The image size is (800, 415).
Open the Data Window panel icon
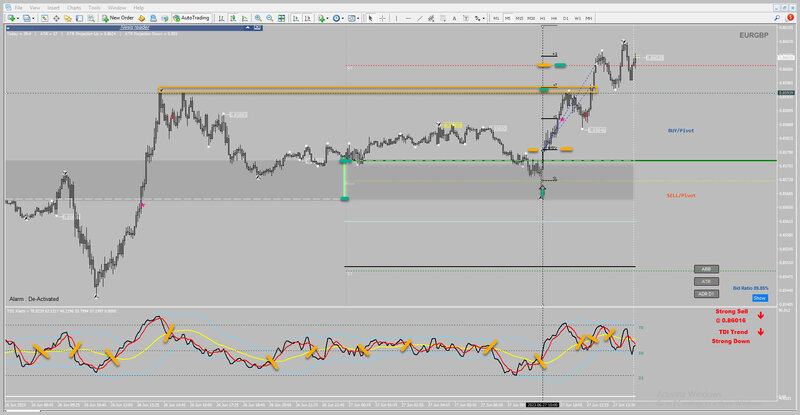[x=56, y=18]
